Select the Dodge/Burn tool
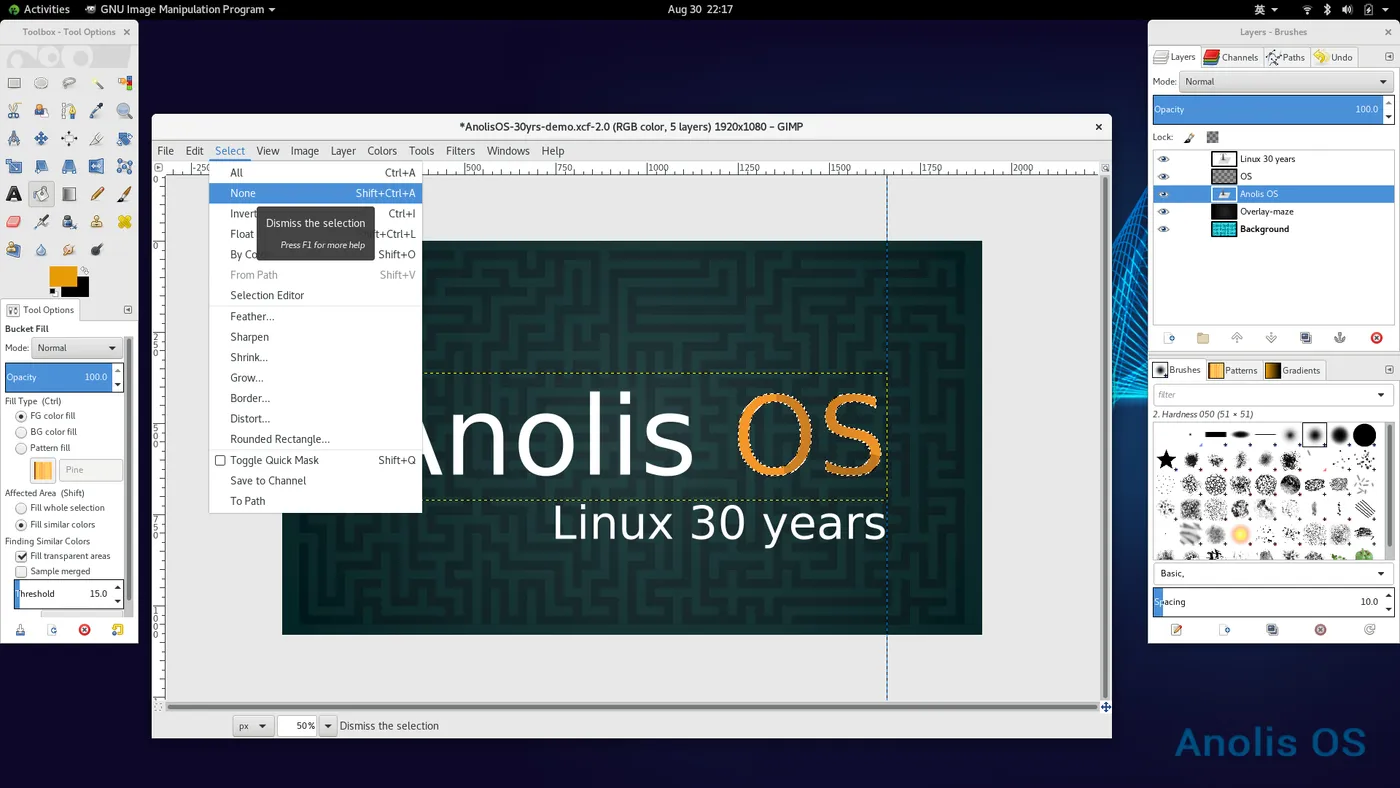Image resolution: width=1400 pixels, height=788 pixels. [x=97, y=249]
